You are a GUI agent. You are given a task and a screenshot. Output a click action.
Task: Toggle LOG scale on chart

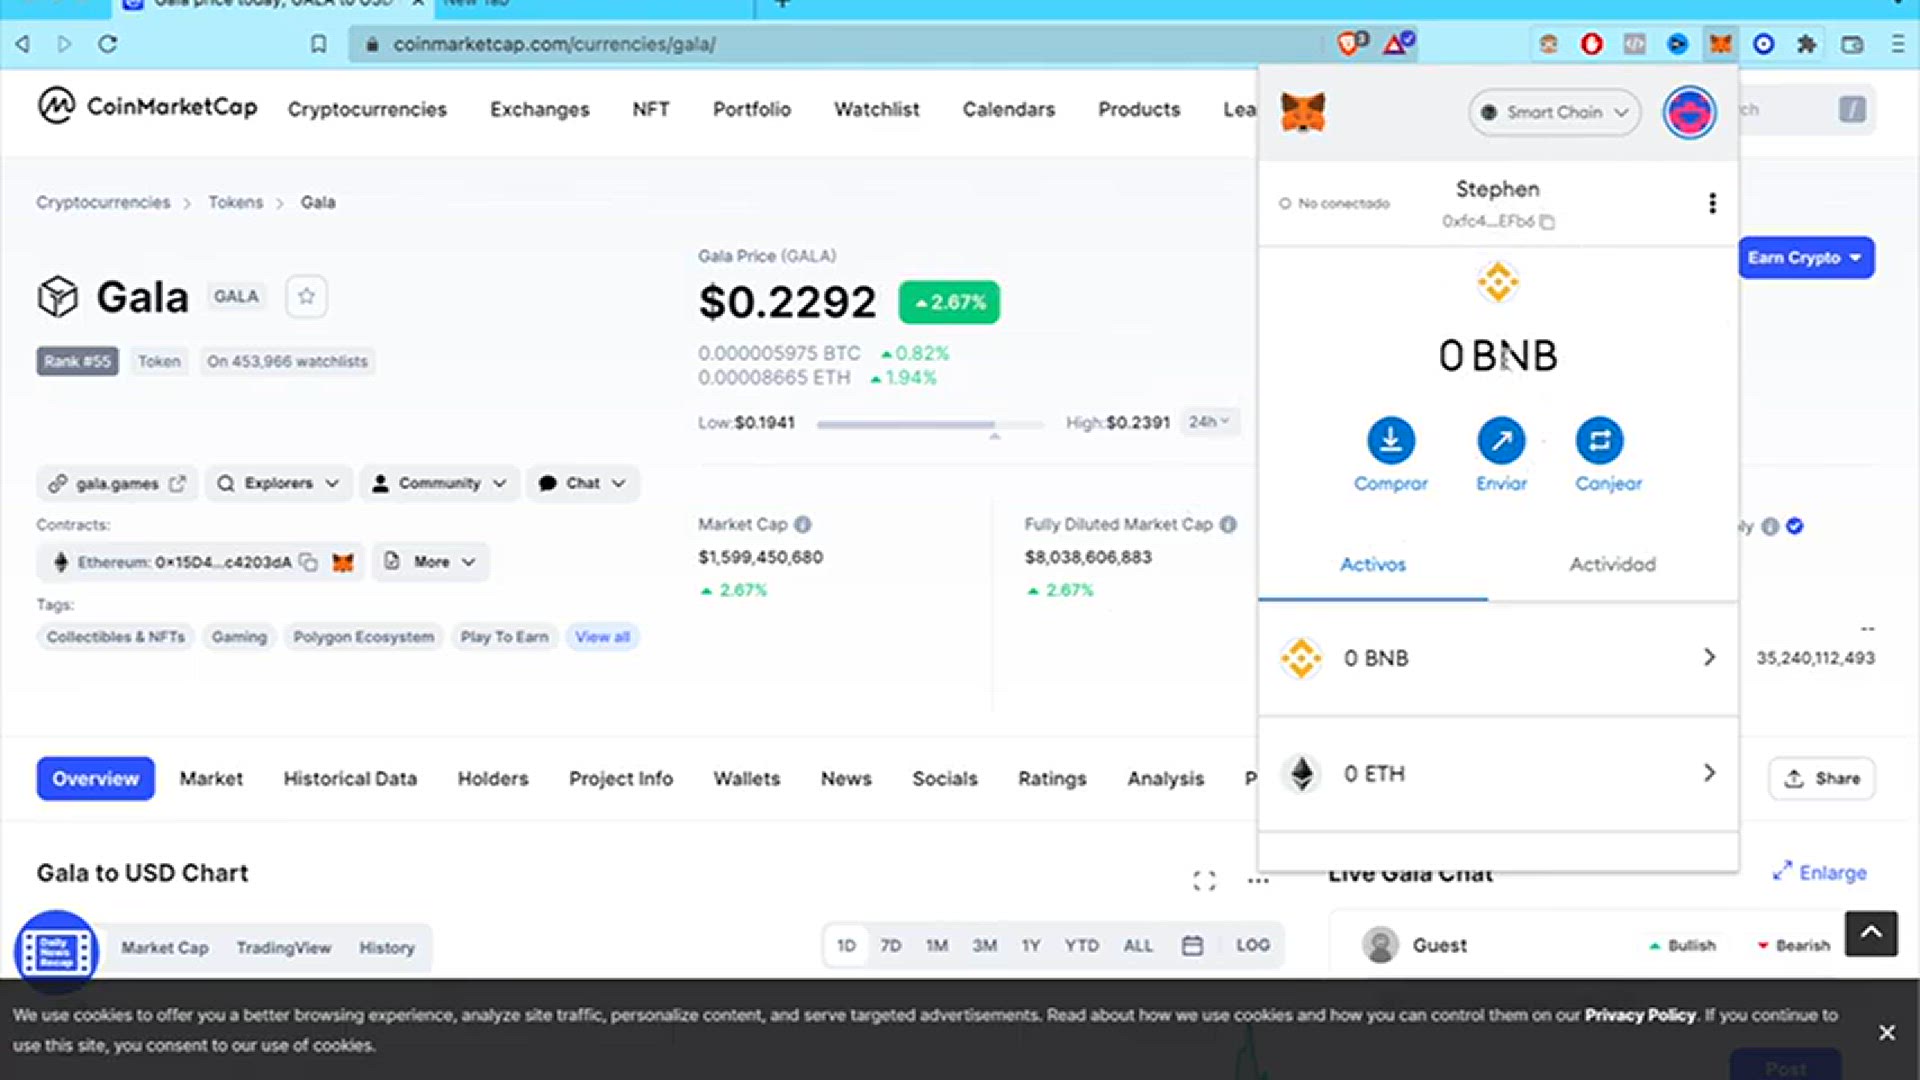point(1252,945)
